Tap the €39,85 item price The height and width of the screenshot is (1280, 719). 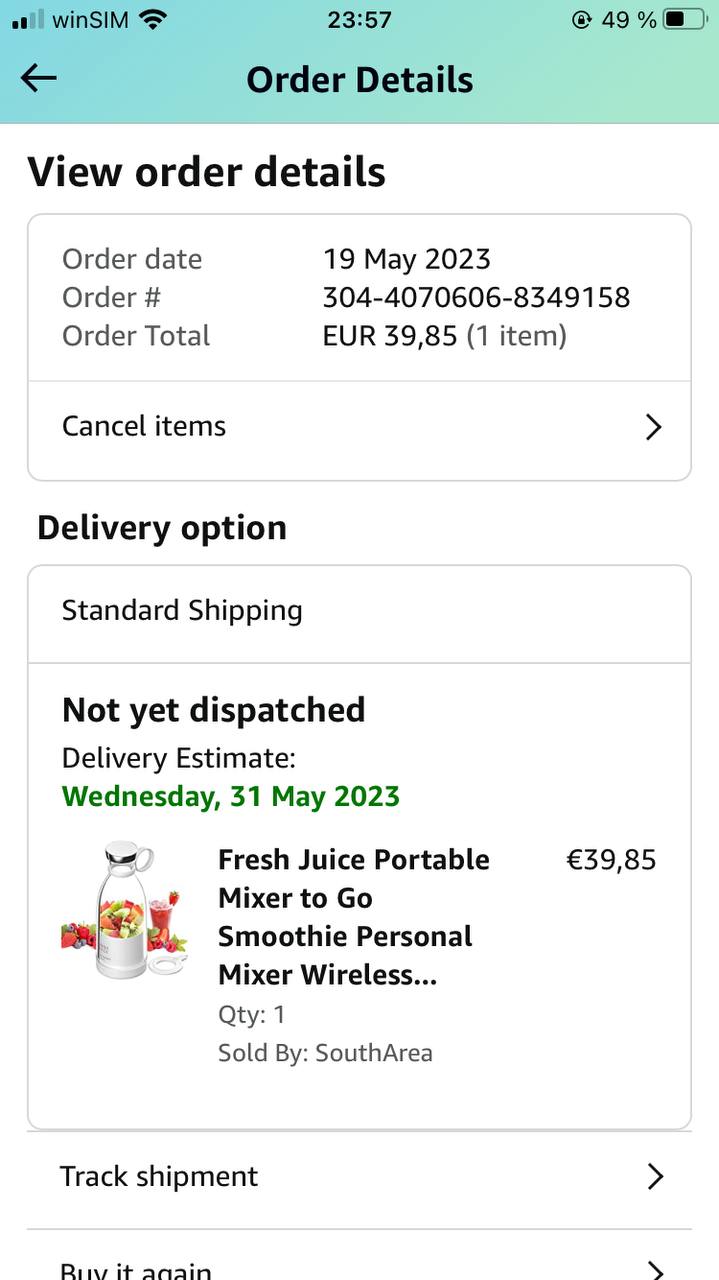point(611,860)
